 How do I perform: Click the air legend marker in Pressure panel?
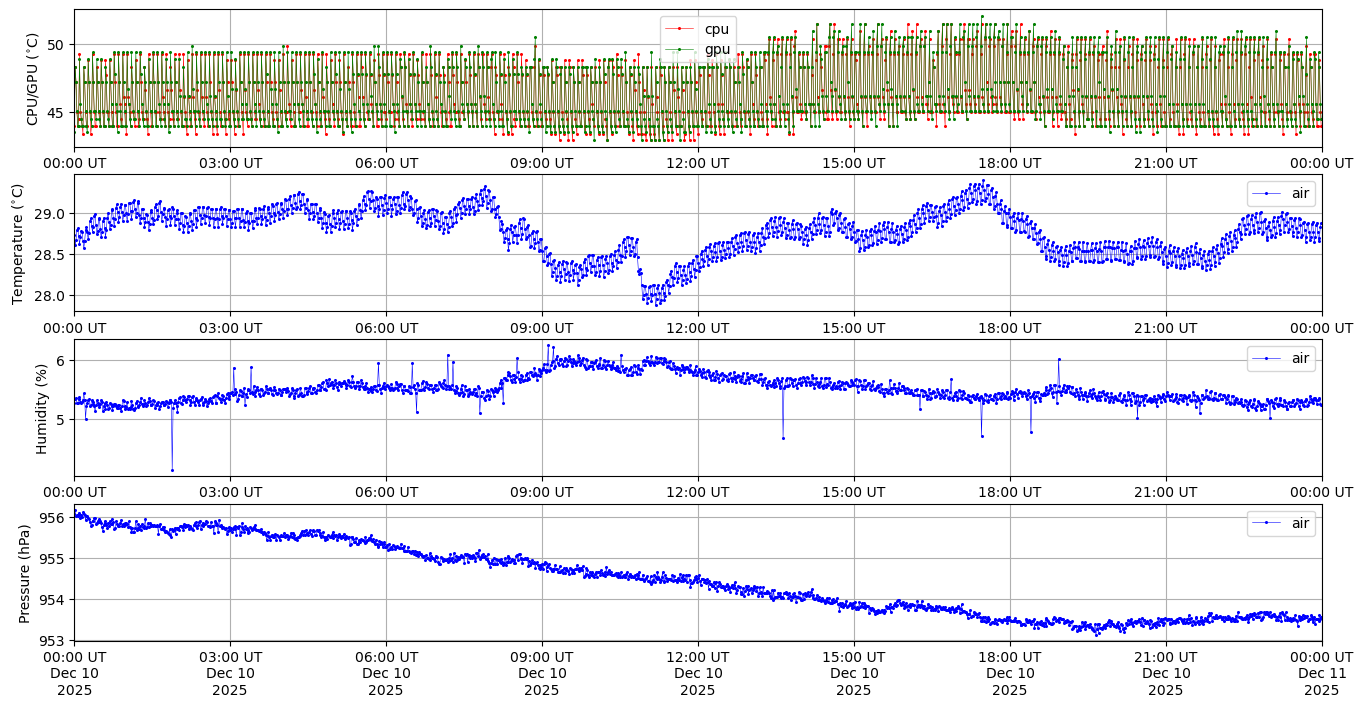pos(1266,523)
